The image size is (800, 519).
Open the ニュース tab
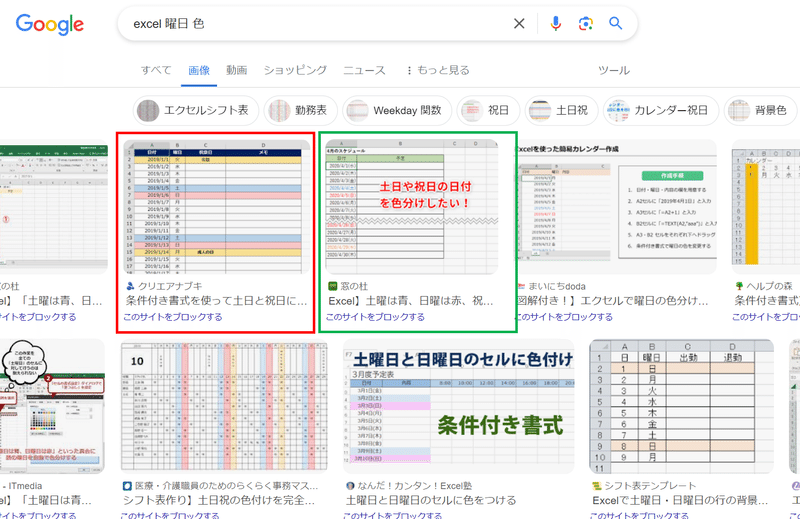(364, 70)
